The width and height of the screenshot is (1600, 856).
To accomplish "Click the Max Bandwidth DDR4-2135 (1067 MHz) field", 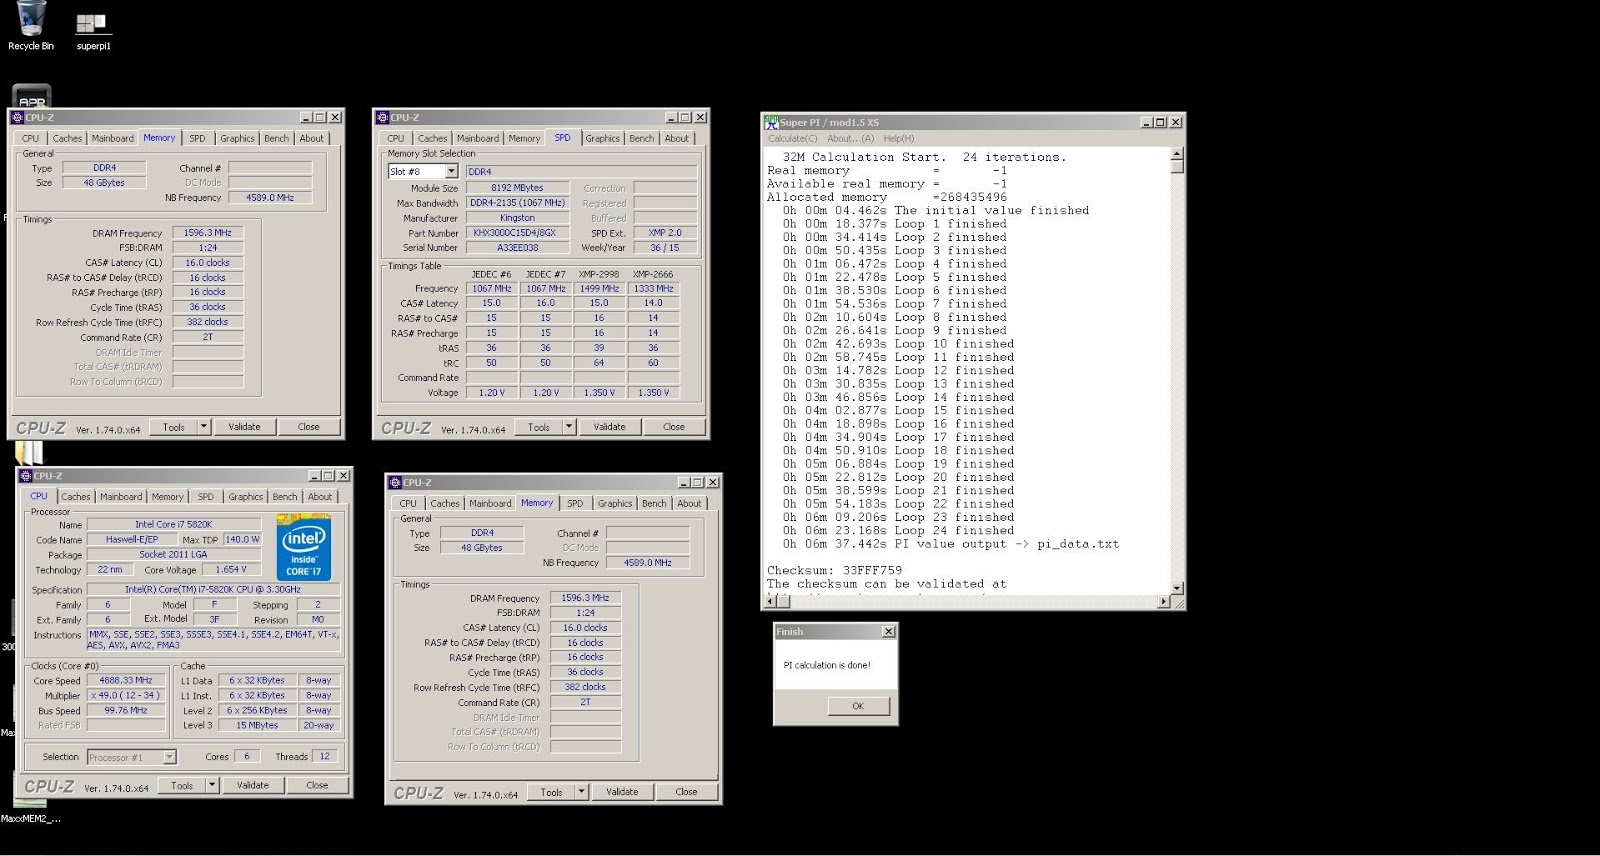I will [x=517, y=203].
